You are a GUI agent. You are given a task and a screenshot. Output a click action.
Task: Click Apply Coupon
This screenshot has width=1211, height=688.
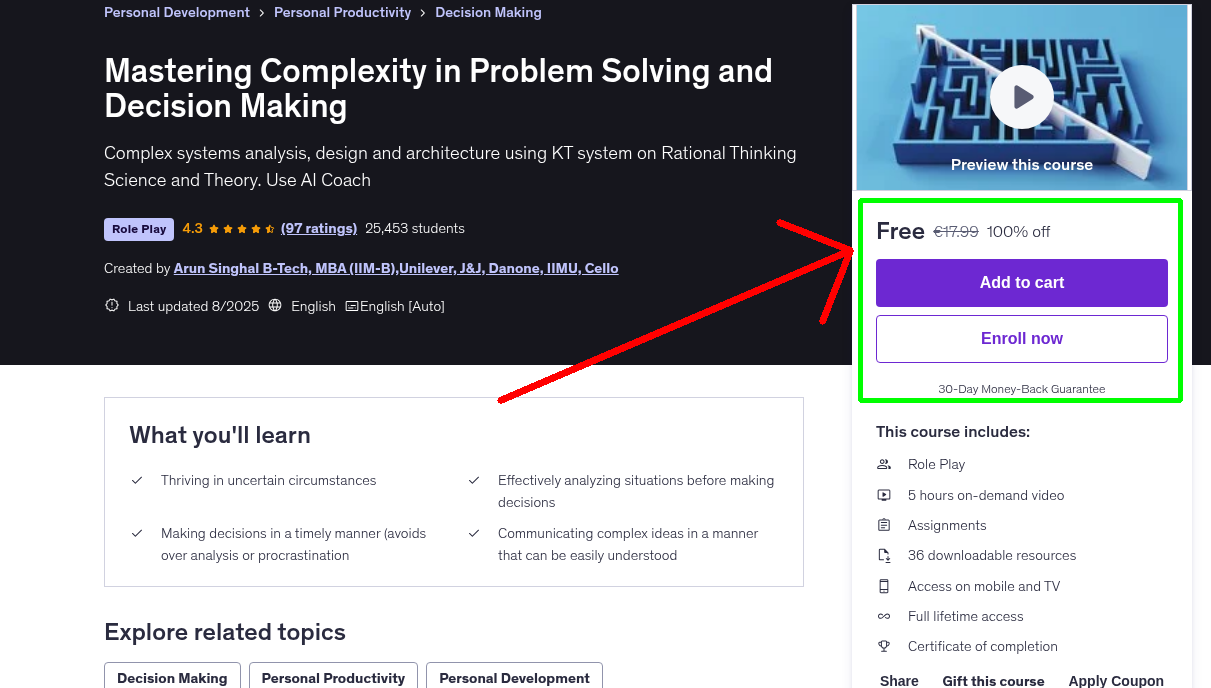(1116, 680)
